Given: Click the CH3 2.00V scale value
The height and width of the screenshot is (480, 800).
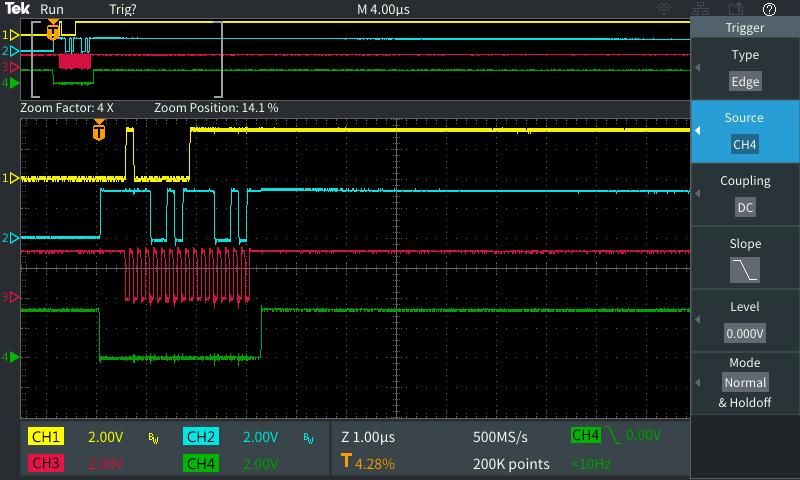Looking at the screenshot, I should point(106,464).
